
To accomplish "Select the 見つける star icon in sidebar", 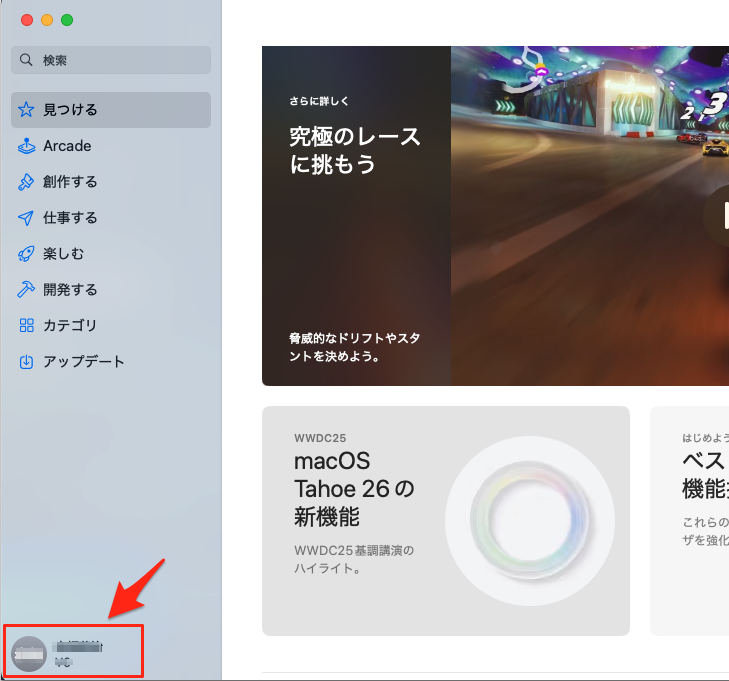I will click(26, 110).
